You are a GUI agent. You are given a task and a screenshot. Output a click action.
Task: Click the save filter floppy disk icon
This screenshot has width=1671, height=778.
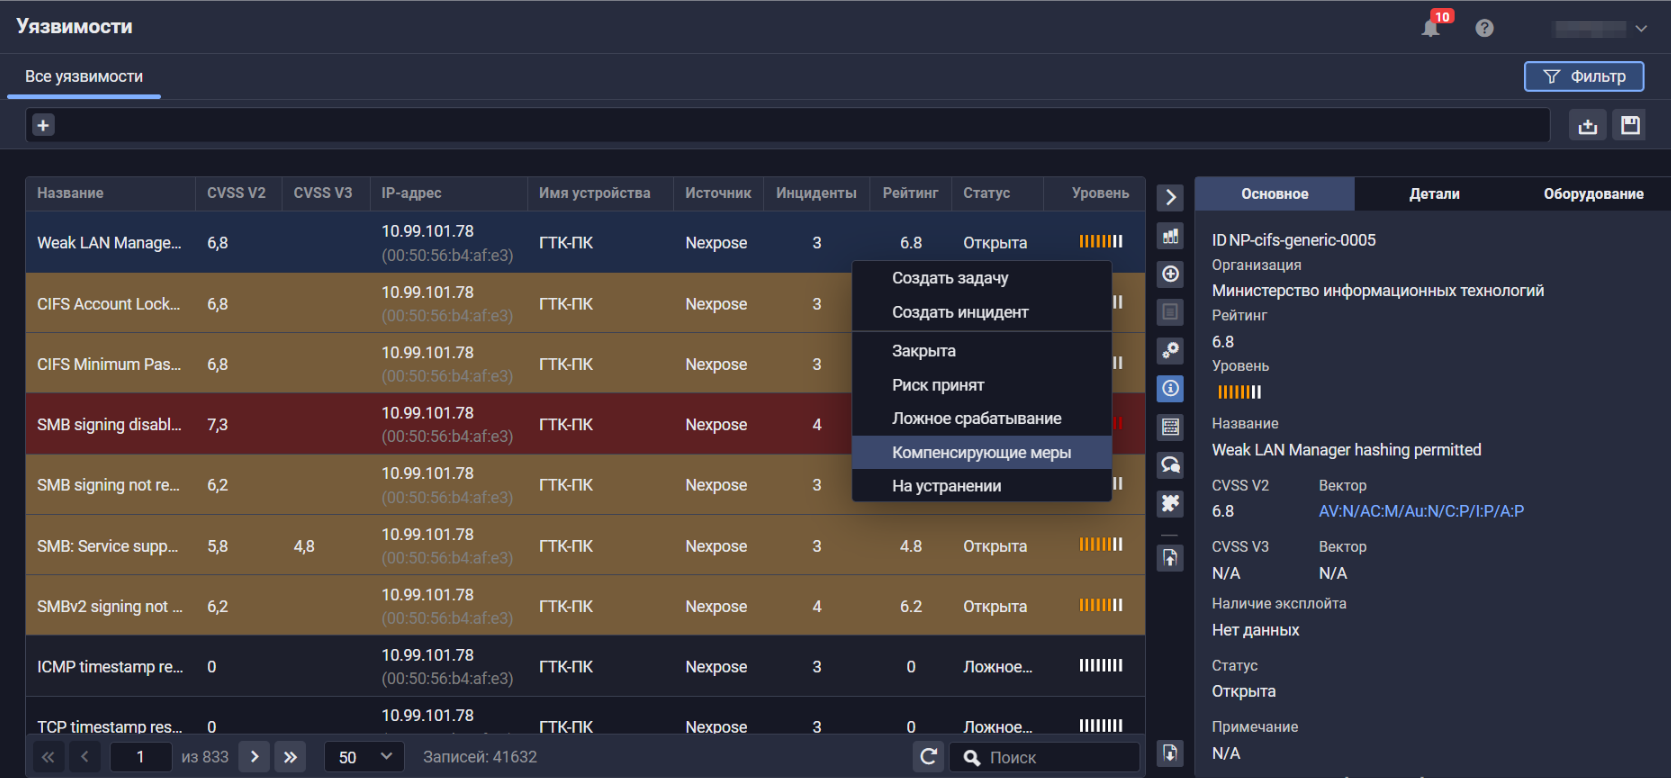(x=1630, y=125)
